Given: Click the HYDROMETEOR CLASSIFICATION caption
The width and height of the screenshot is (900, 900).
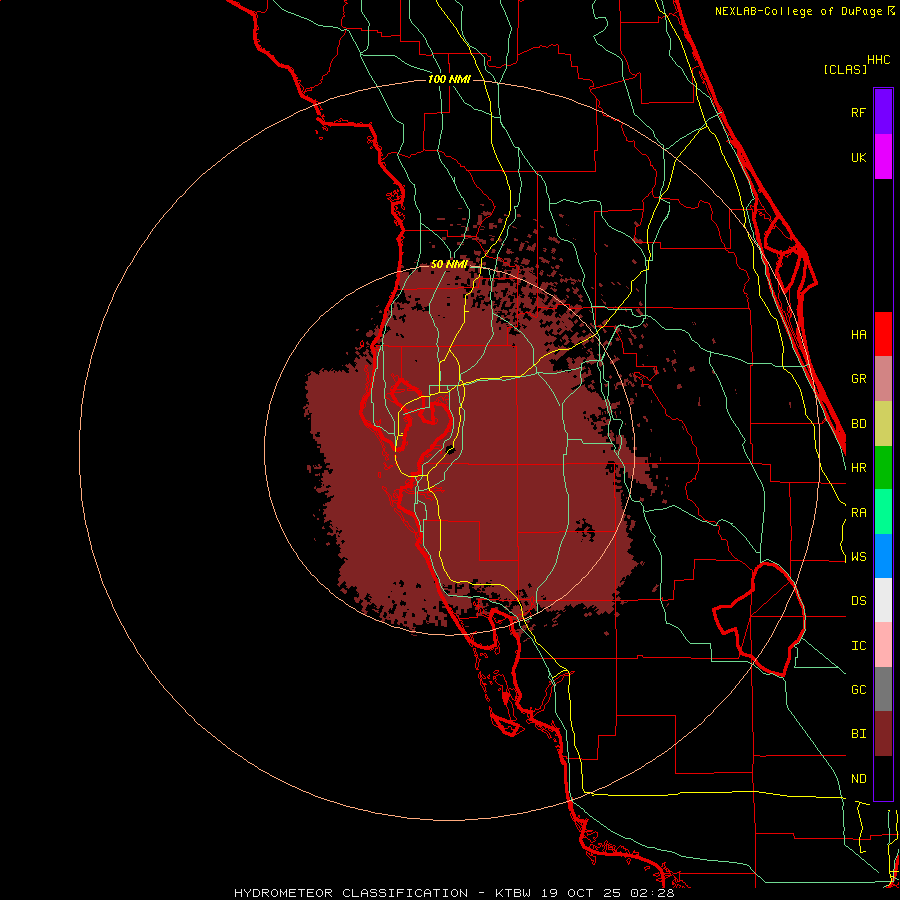Looking at the screenshot, I should pyautogui.click(x=351, y=893).
